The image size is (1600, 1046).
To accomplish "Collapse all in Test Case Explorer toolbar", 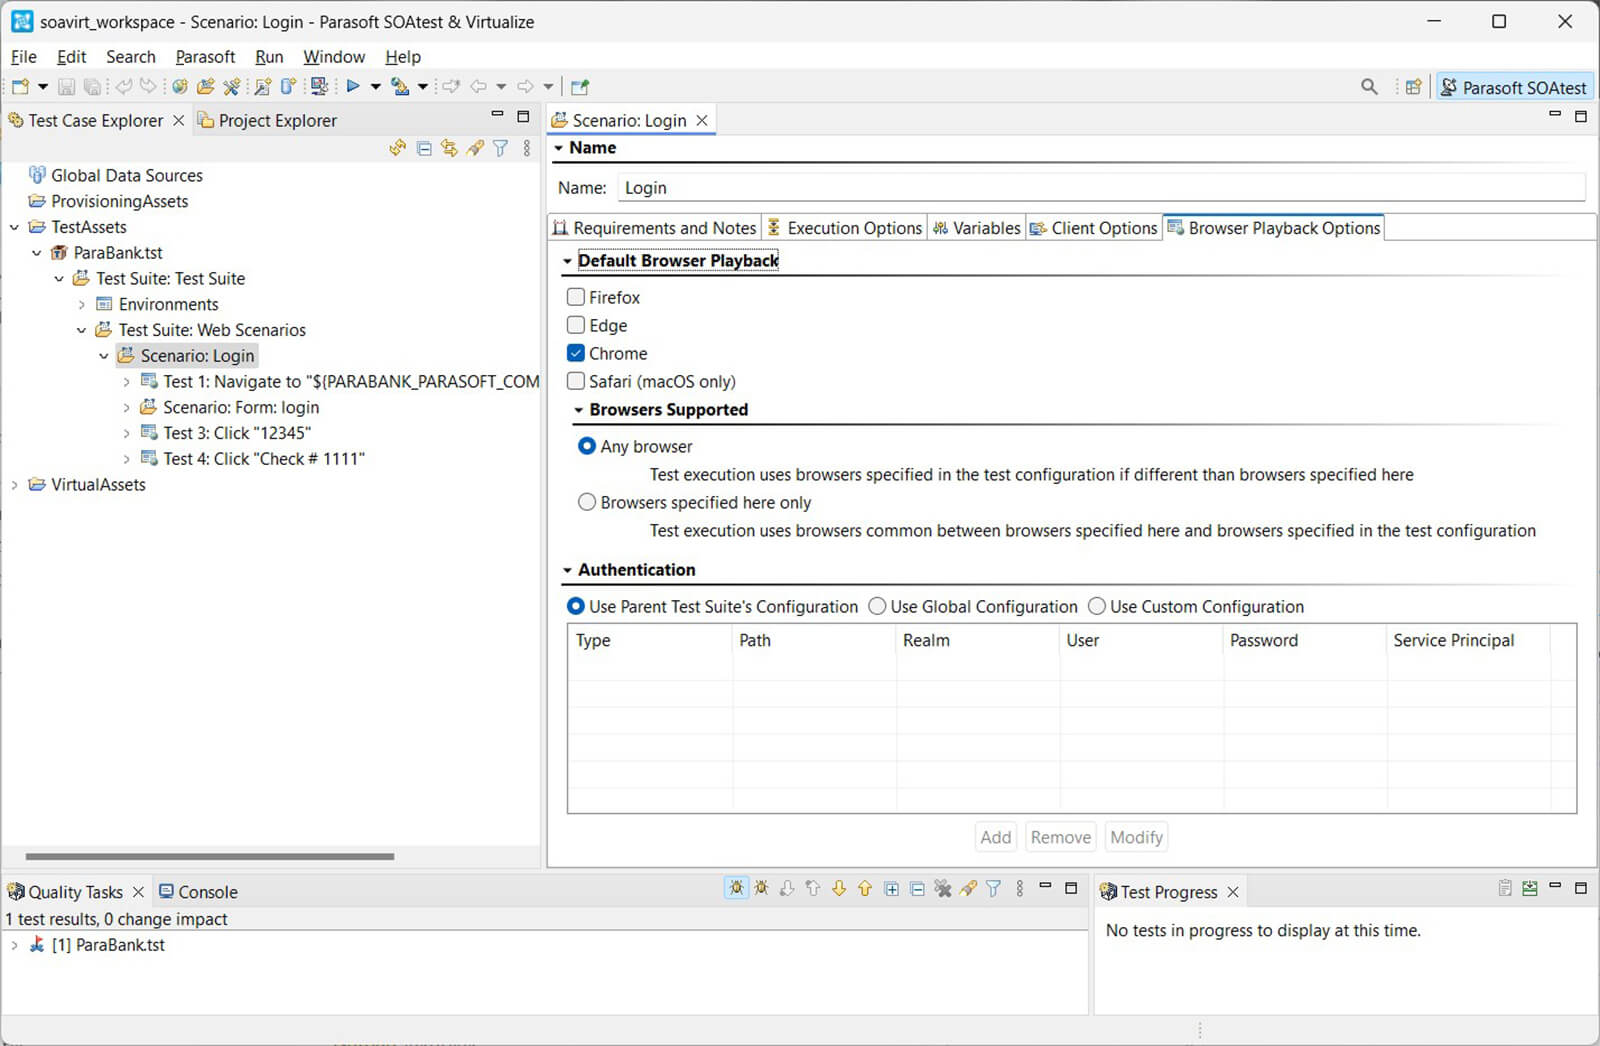I will click(x=424, y=148).
